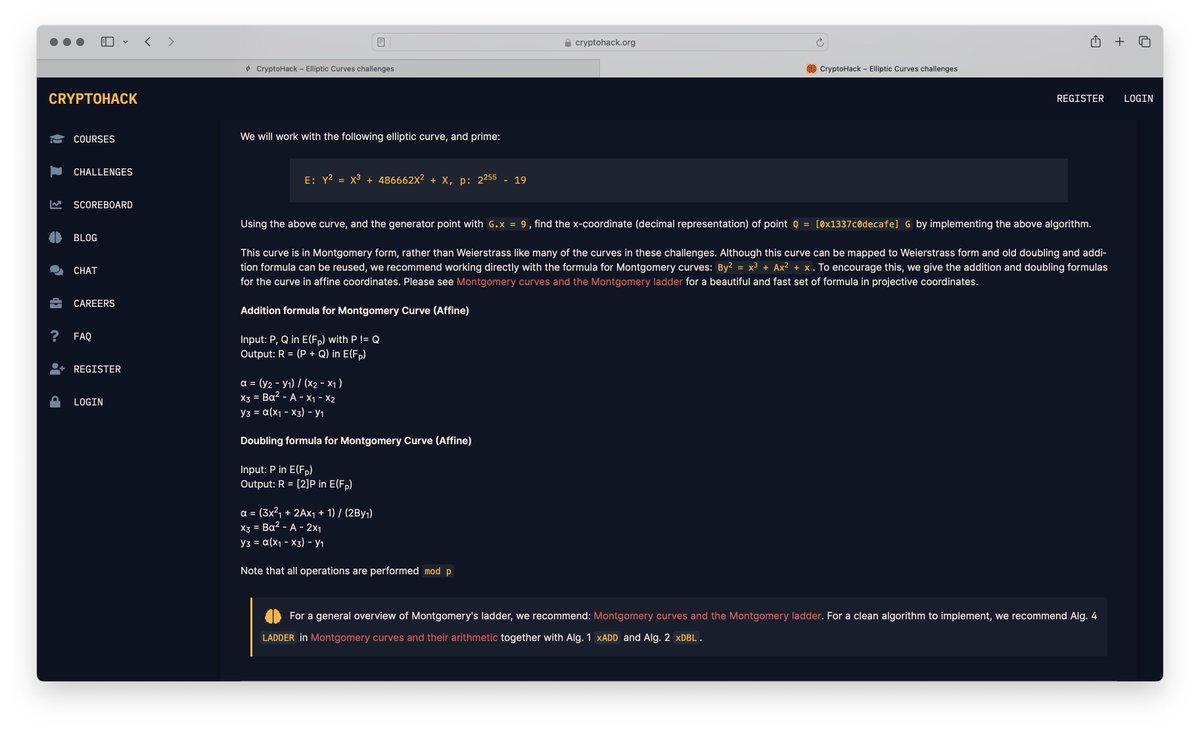Select the Courses icon in the sidebar
1200x730 pixels.
[x=58, y=139]
